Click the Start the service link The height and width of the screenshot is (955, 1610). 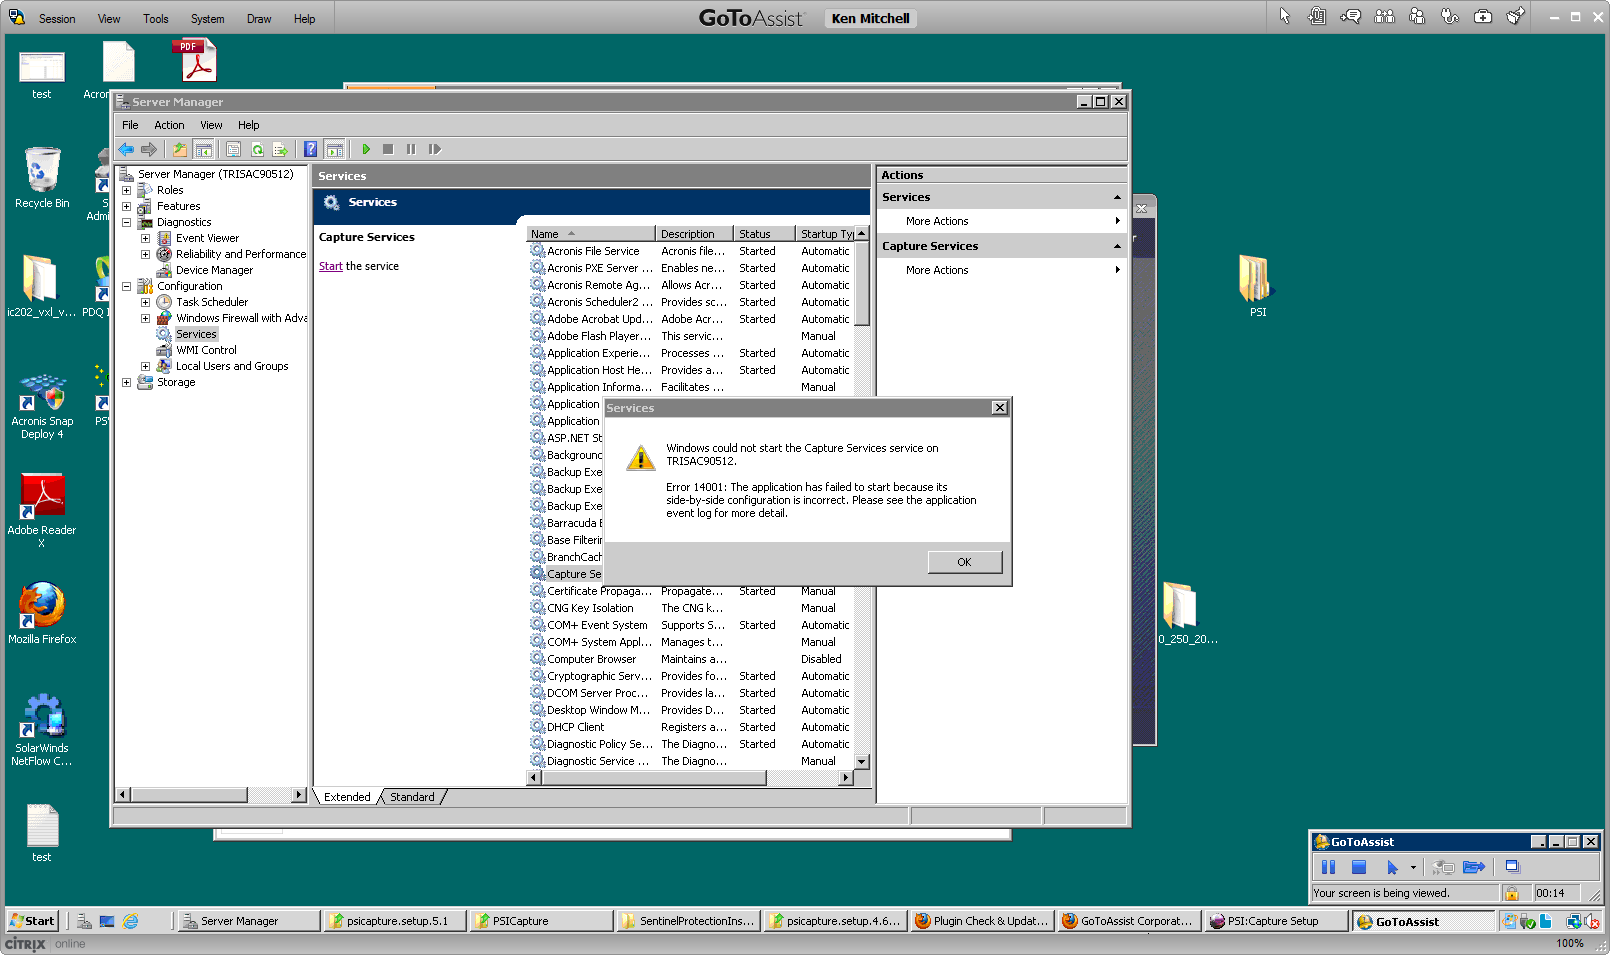point(330,266)
